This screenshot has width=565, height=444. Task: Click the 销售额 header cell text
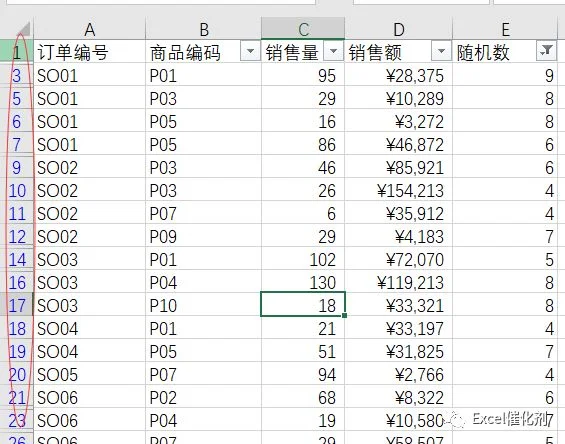[x=375, y=53]
